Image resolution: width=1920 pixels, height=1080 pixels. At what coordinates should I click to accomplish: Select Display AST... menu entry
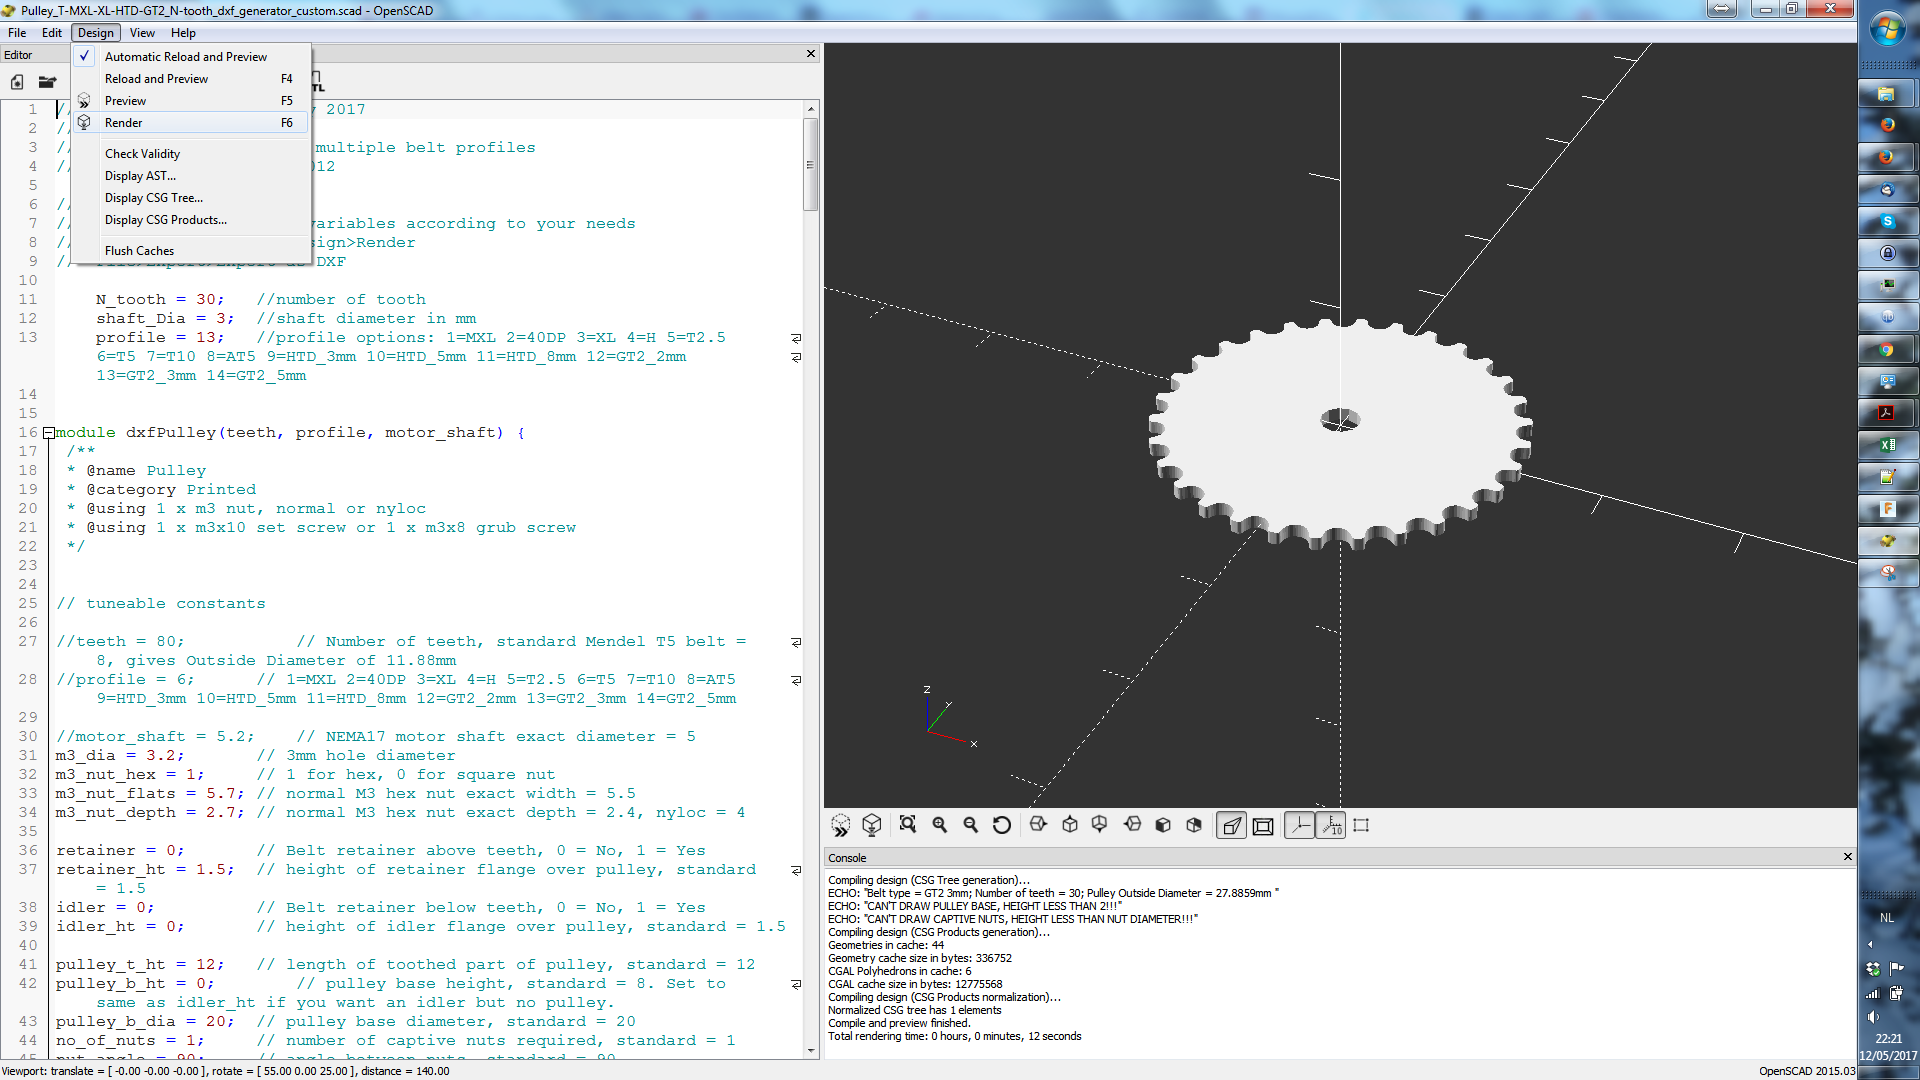(190, 176)
